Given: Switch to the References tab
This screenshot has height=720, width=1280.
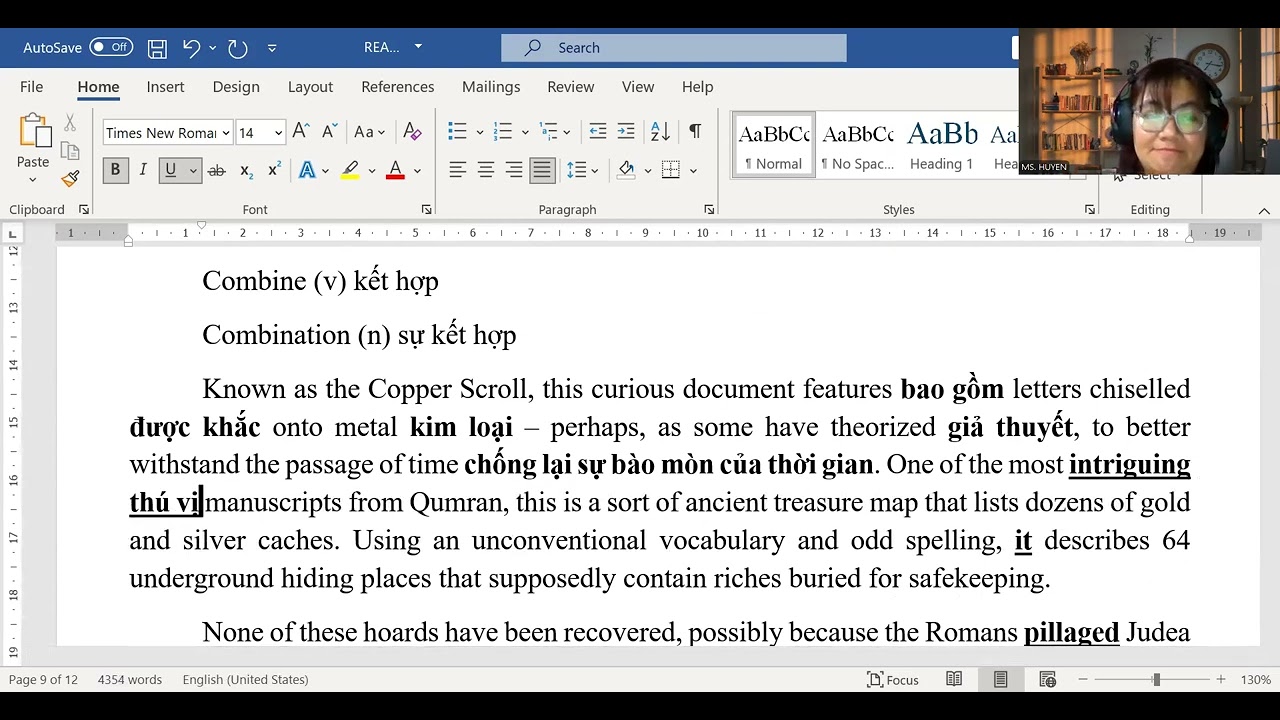Looking at the screenshot, I should 398,87.
